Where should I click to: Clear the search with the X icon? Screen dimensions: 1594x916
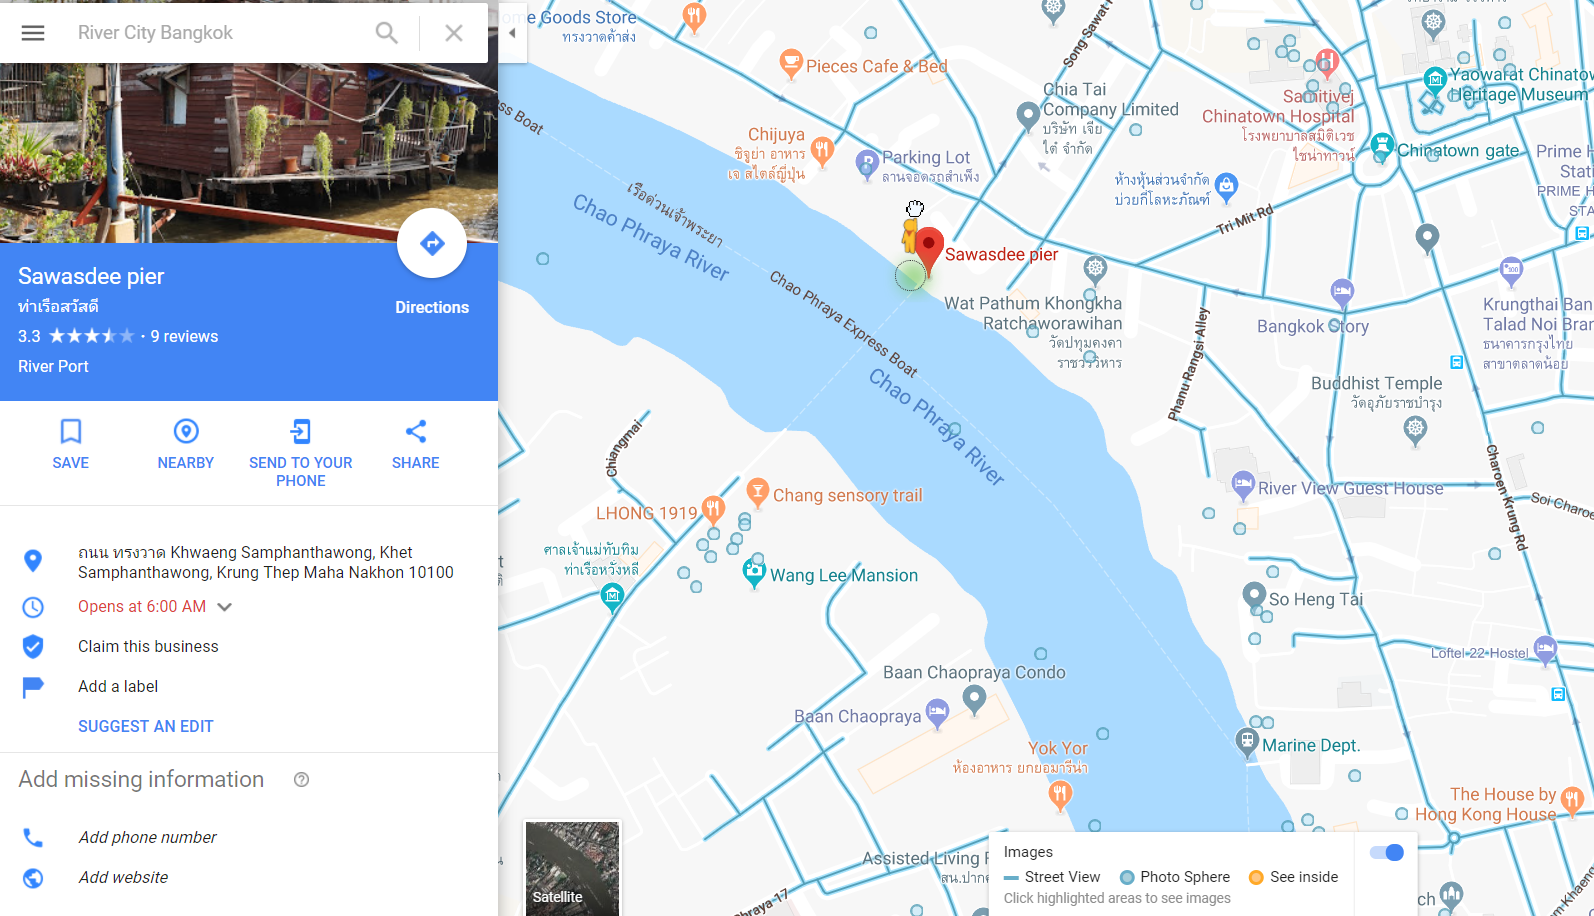[454, 33]
